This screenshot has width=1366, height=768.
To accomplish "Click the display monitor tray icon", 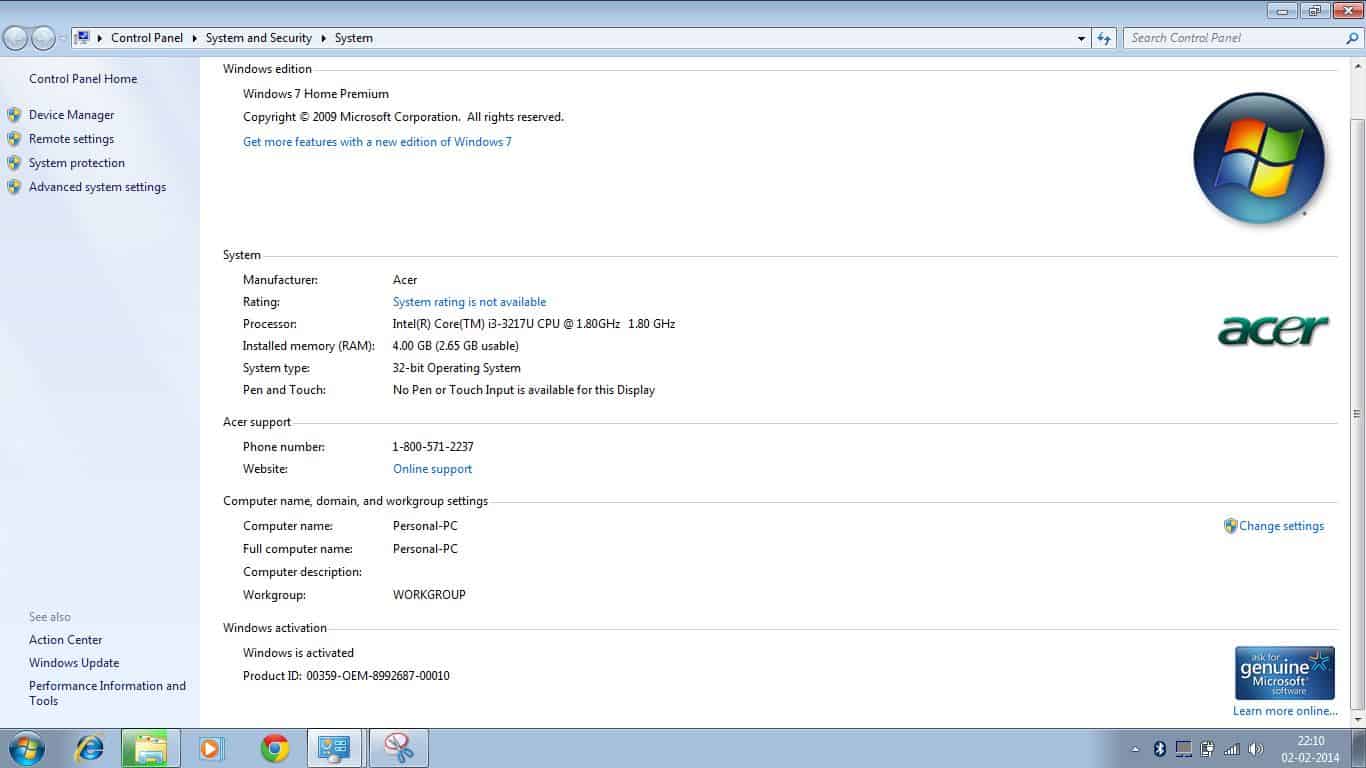I will [x=1184, y=748].
